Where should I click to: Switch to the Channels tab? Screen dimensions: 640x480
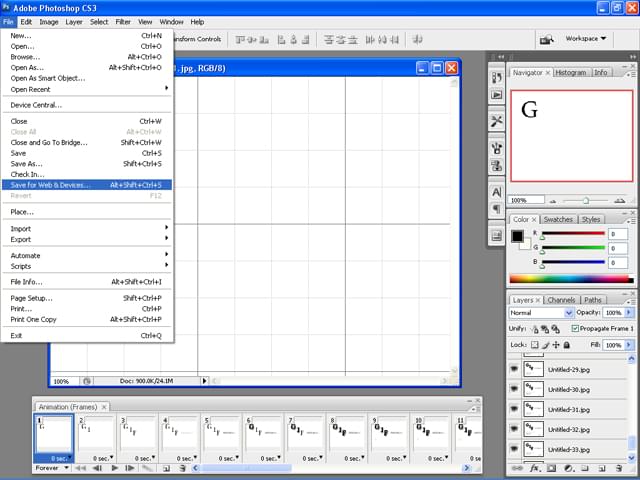pos(561,300)
